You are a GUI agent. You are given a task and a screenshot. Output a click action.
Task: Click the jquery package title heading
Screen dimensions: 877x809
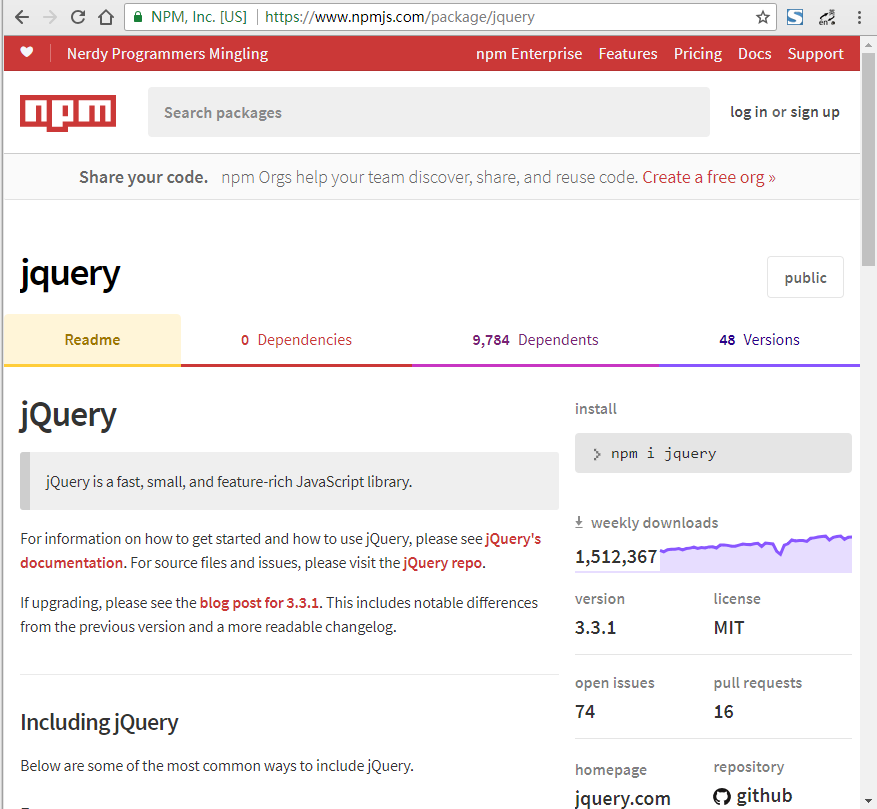[x=70, y=275]
